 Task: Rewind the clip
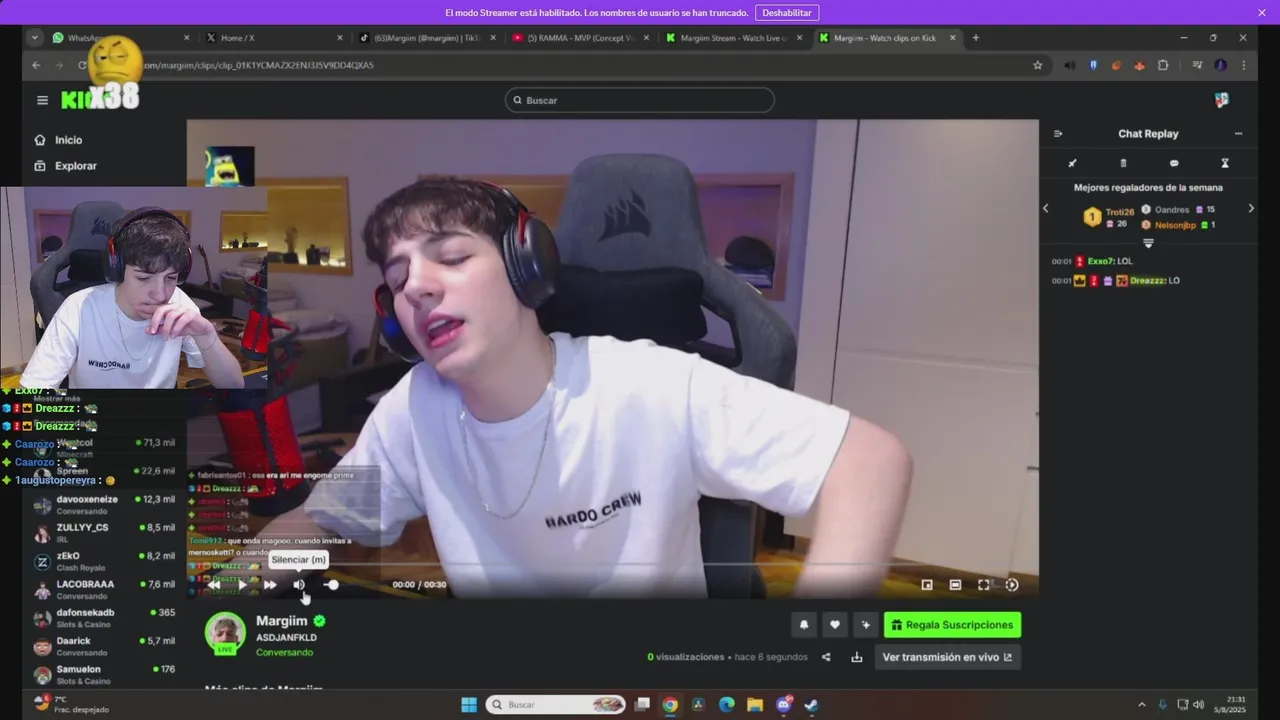[213, 585]
